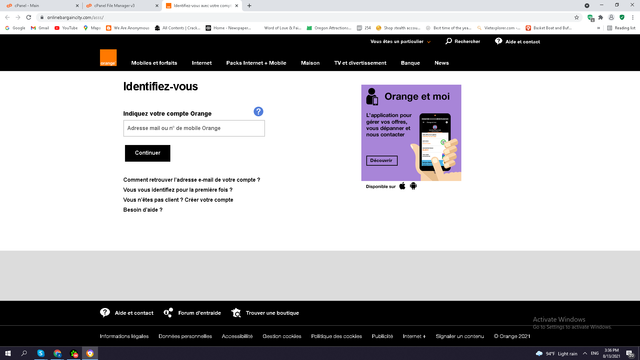The image size is (640, 360).
Task: Open Windows notification center icon
Action: [630, 353]
